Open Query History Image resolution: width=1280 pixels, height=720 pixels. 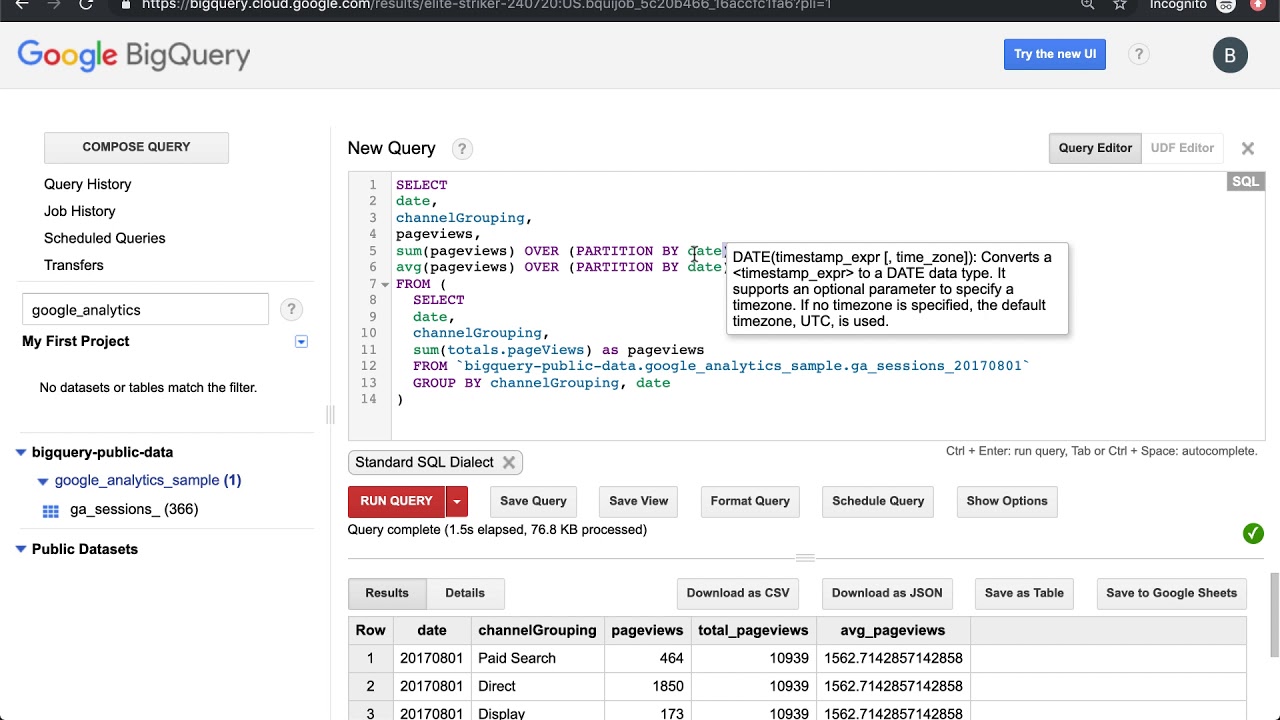[x=88, y=184]
